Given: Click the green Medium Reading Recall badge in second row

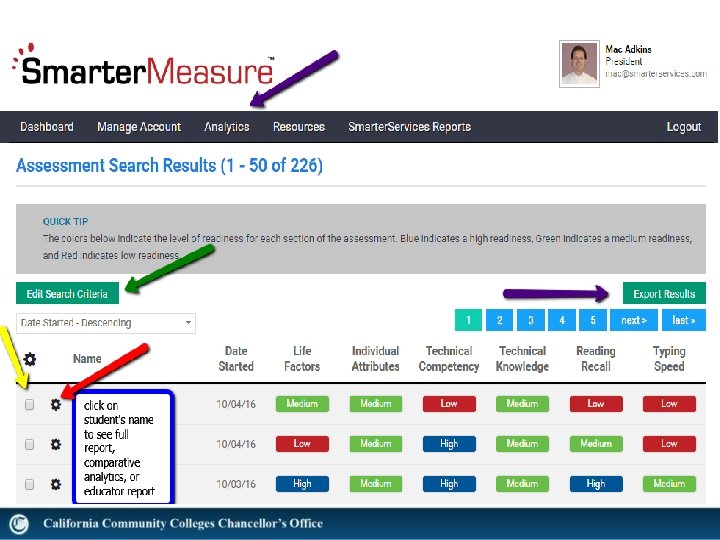Looking at the screenshot, I should click(x=596, y=444).
